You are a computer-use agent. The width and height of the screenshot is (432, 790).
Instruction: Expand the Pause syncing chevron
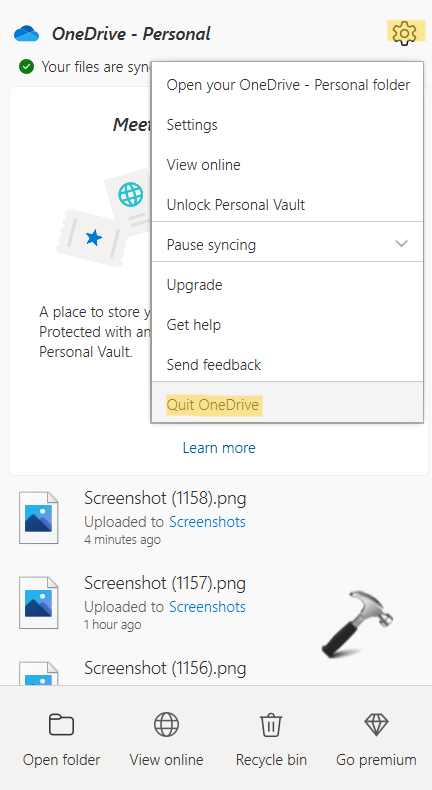click(401, 244)
